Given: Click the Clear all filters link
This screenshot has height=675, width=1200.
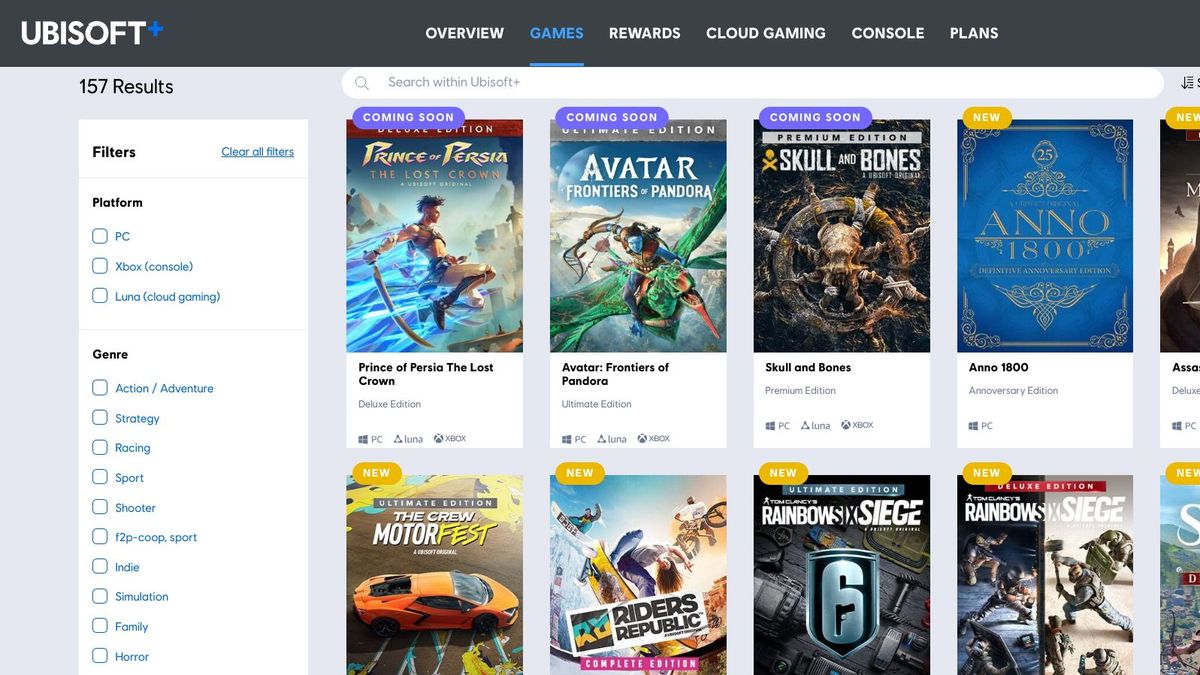Looking at the screenshot, I should [x=257, y=151].
